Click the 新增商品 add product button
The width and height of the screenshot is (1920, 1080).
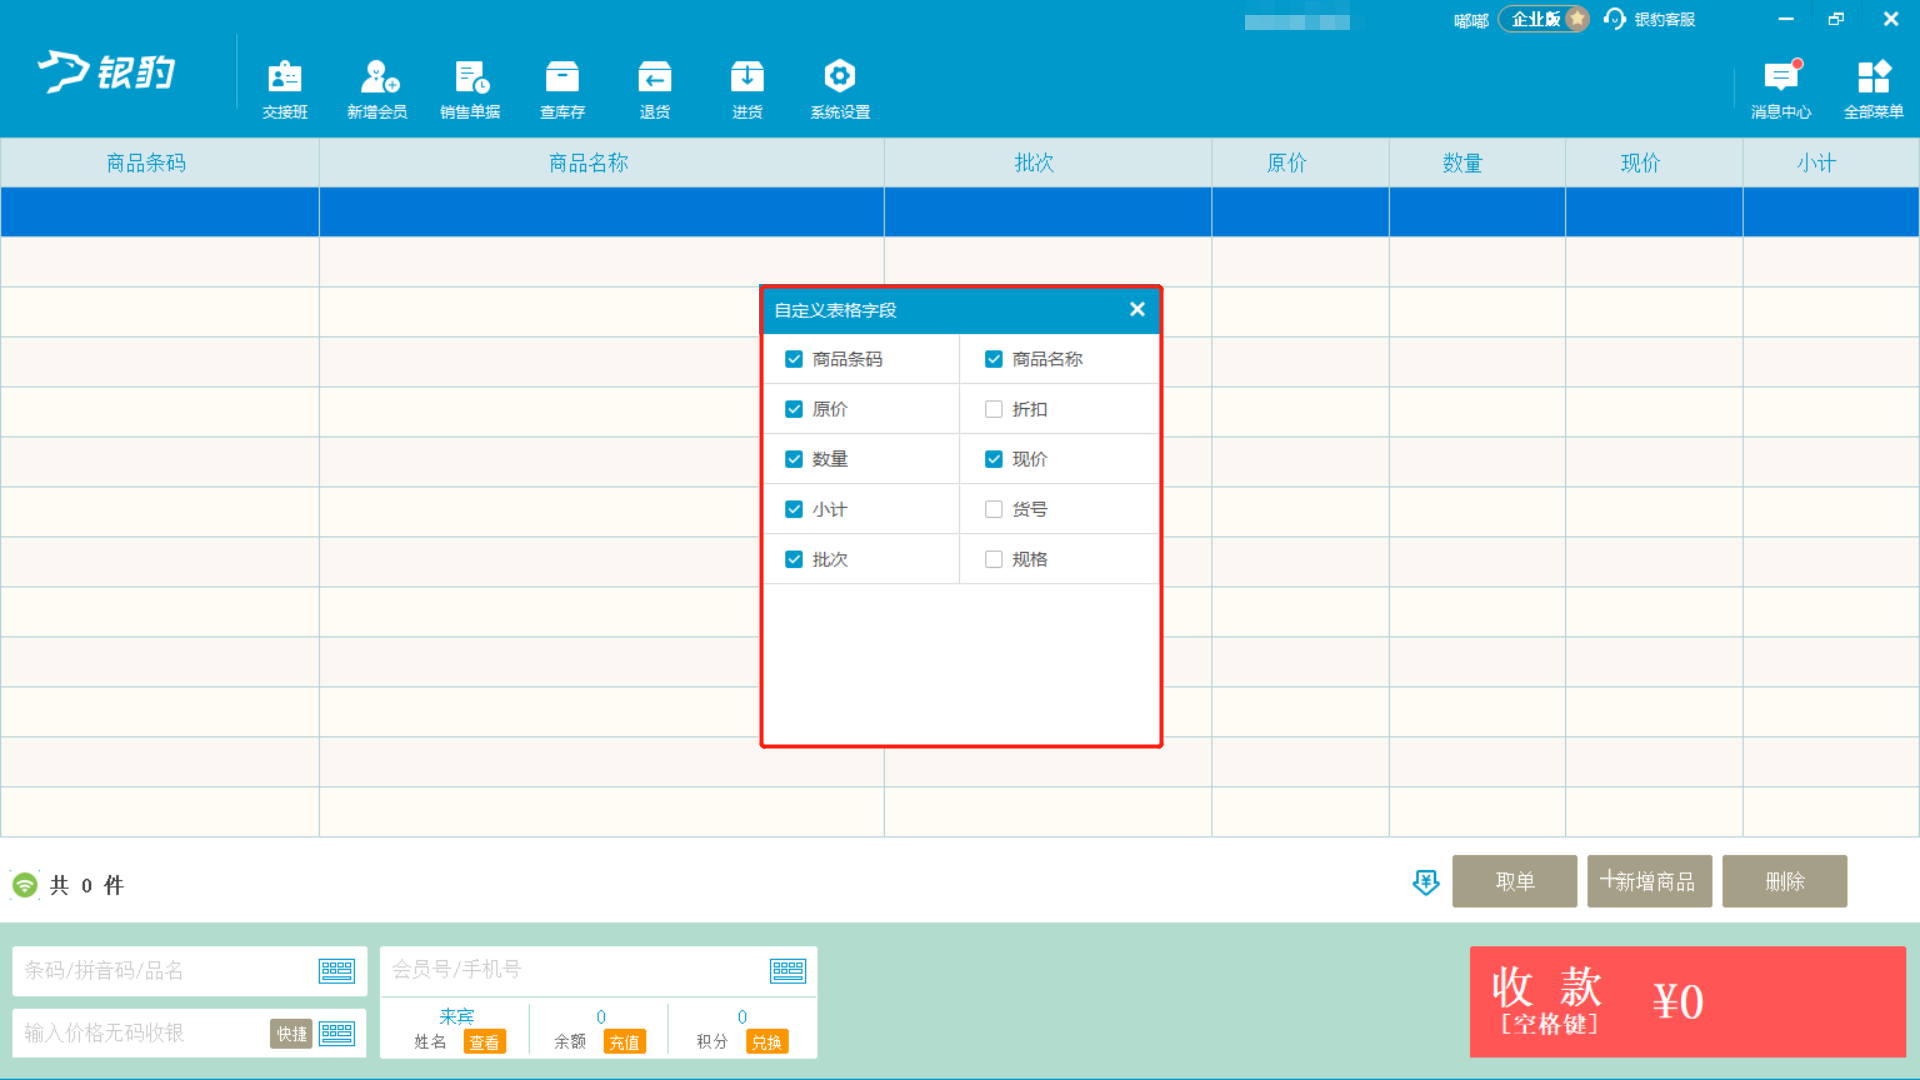point(1649,881)
